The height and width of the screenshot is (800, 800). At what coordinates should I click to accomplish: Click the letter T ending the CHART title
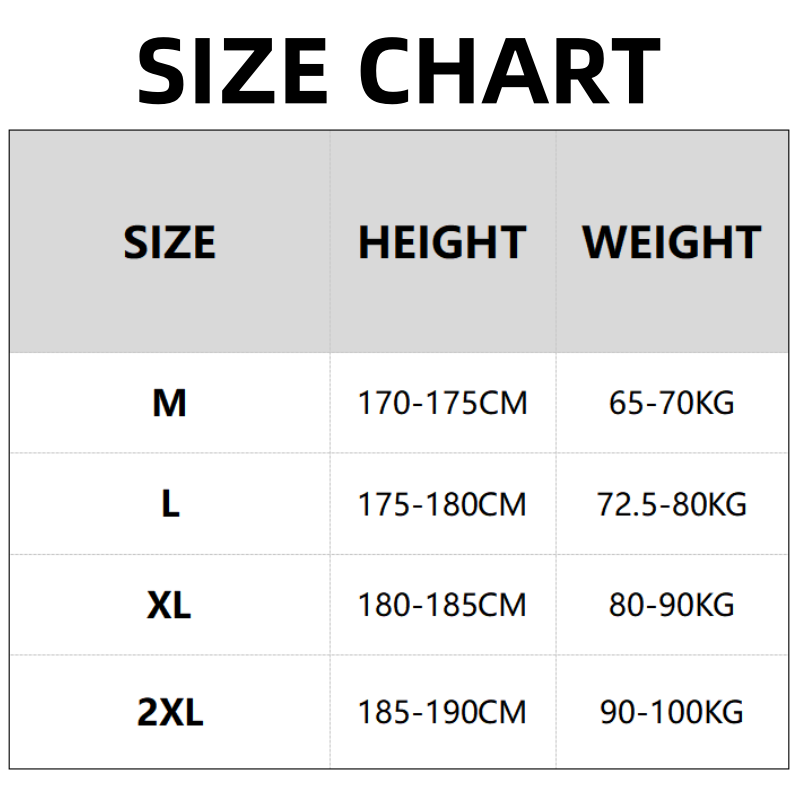click(x=629, y=70)
